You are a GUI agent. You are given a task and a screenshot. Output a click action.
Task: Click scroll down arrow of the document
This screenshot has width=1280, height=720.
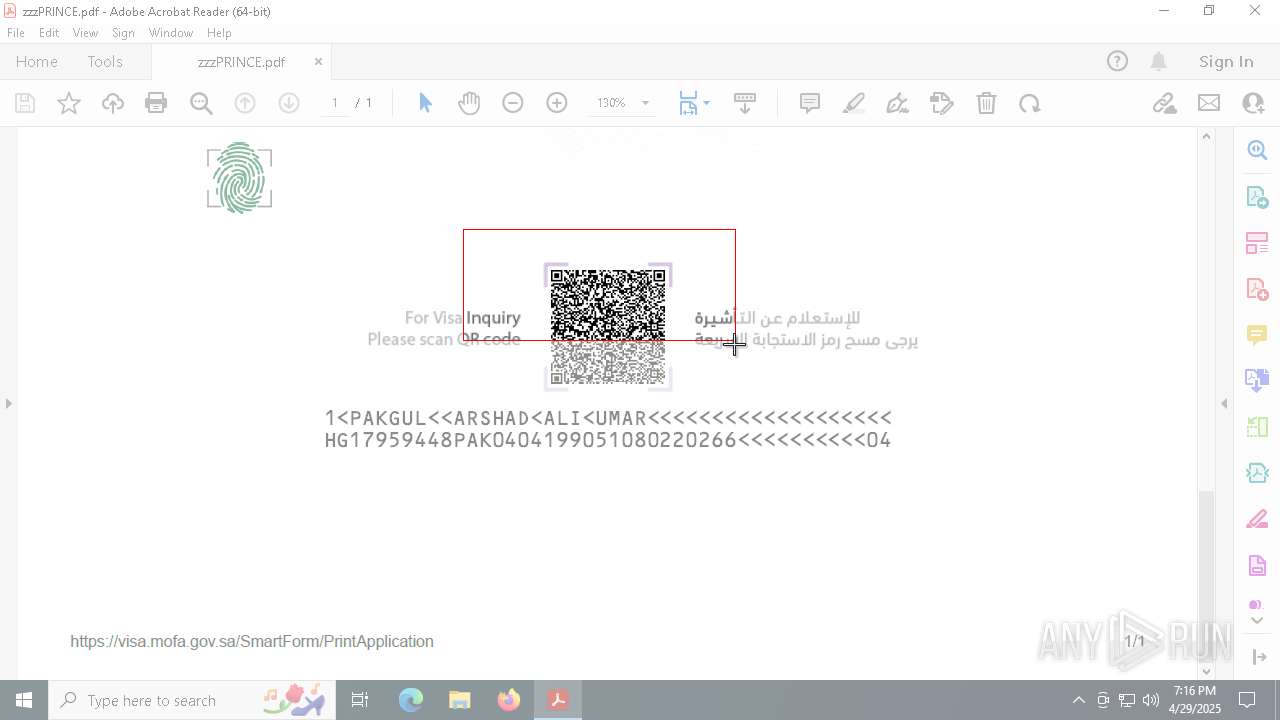(1206, 671)
